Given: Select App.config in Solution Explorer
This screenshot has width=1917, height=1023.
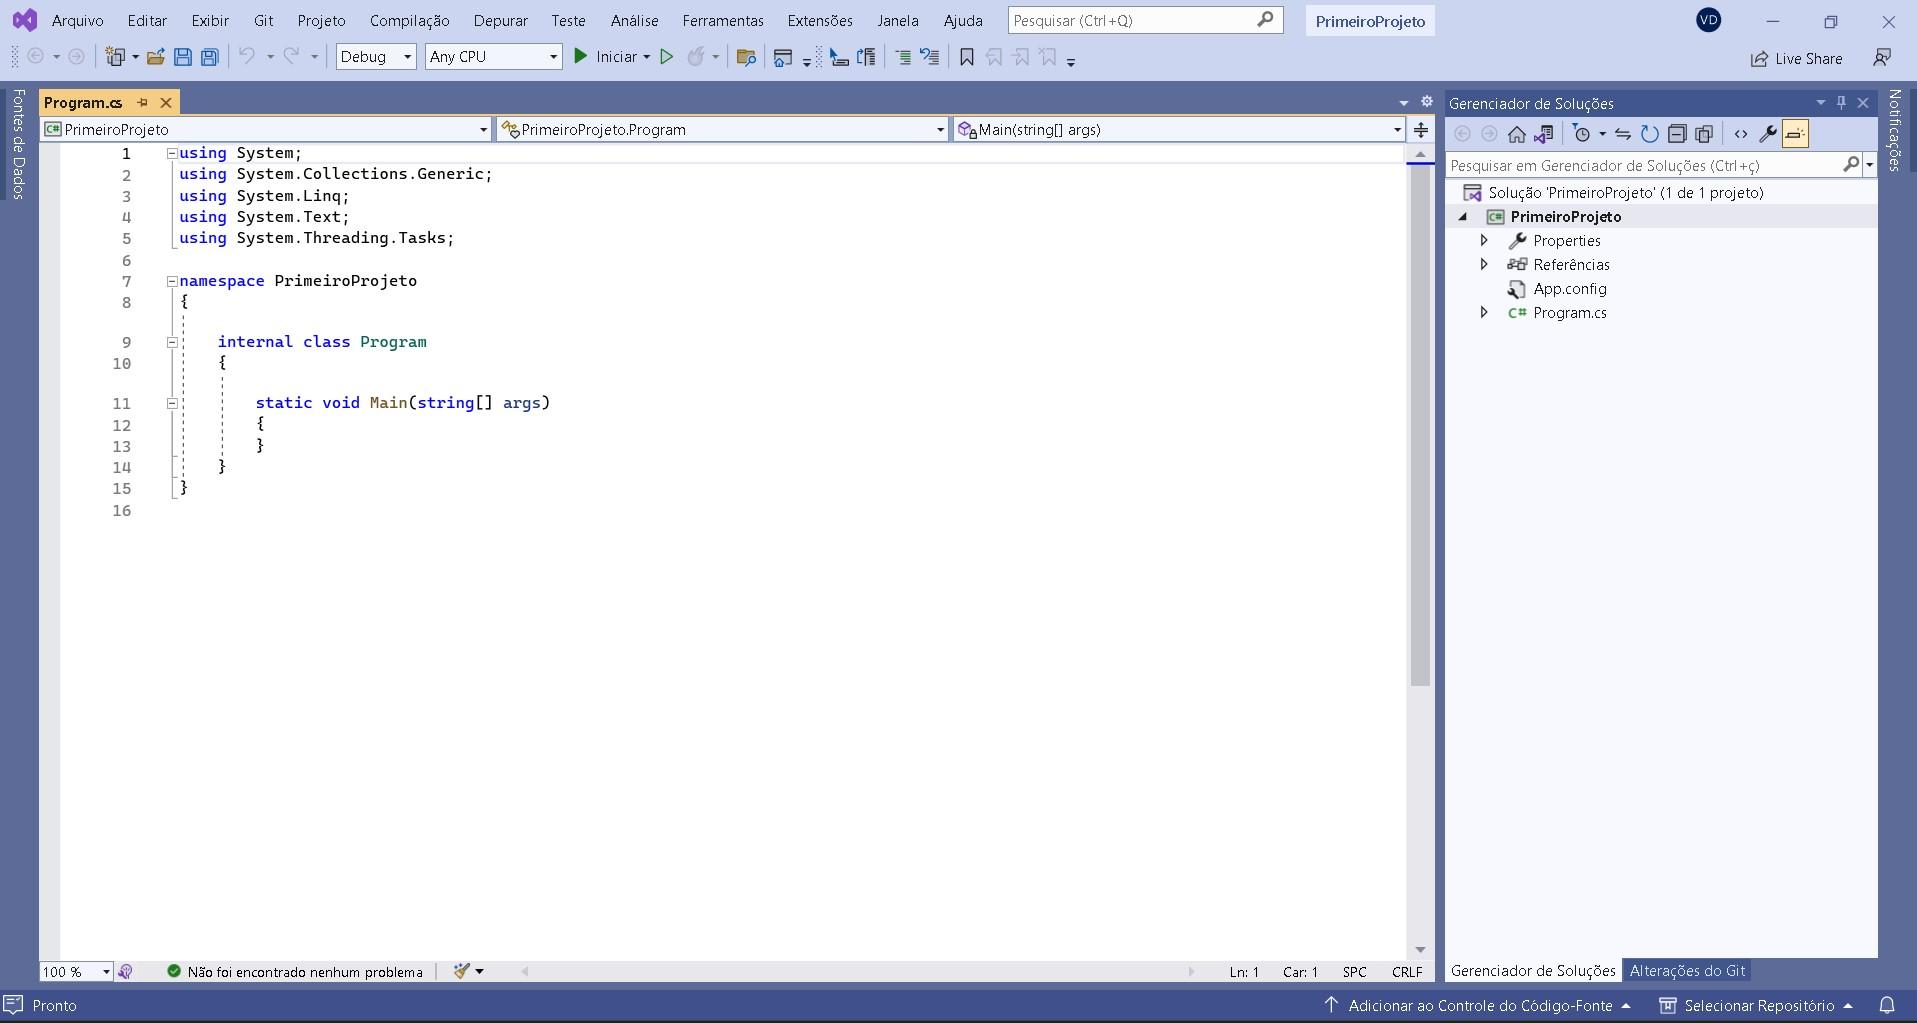Looking at the screenshot, I should [x=1569, y=288].
